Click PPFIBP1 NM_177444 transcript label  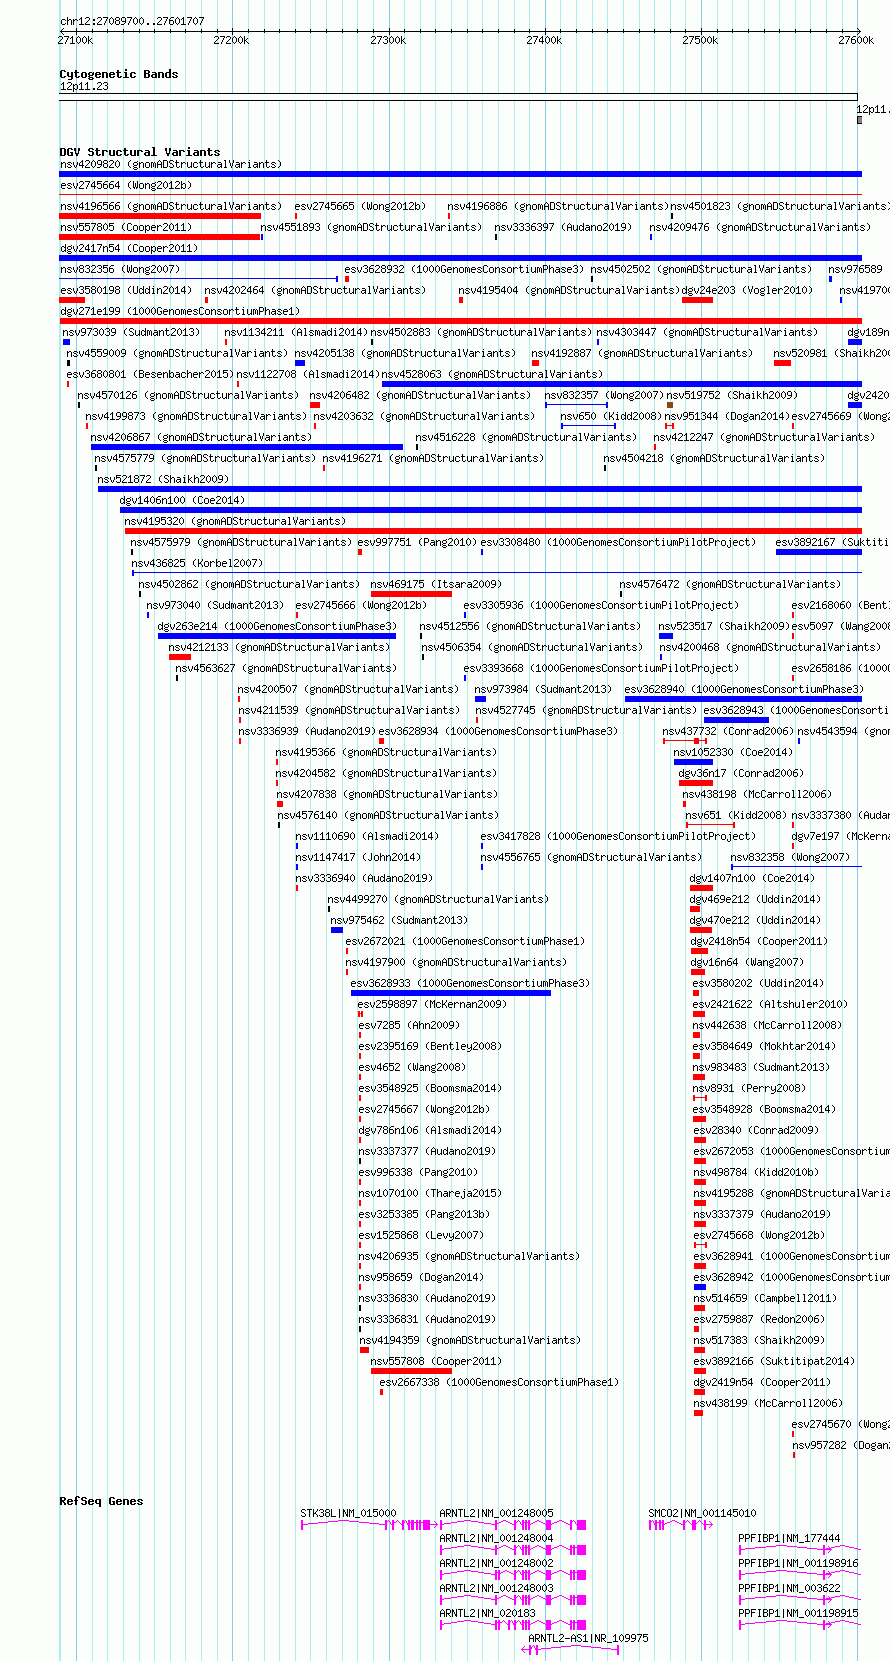point(789,1538)
